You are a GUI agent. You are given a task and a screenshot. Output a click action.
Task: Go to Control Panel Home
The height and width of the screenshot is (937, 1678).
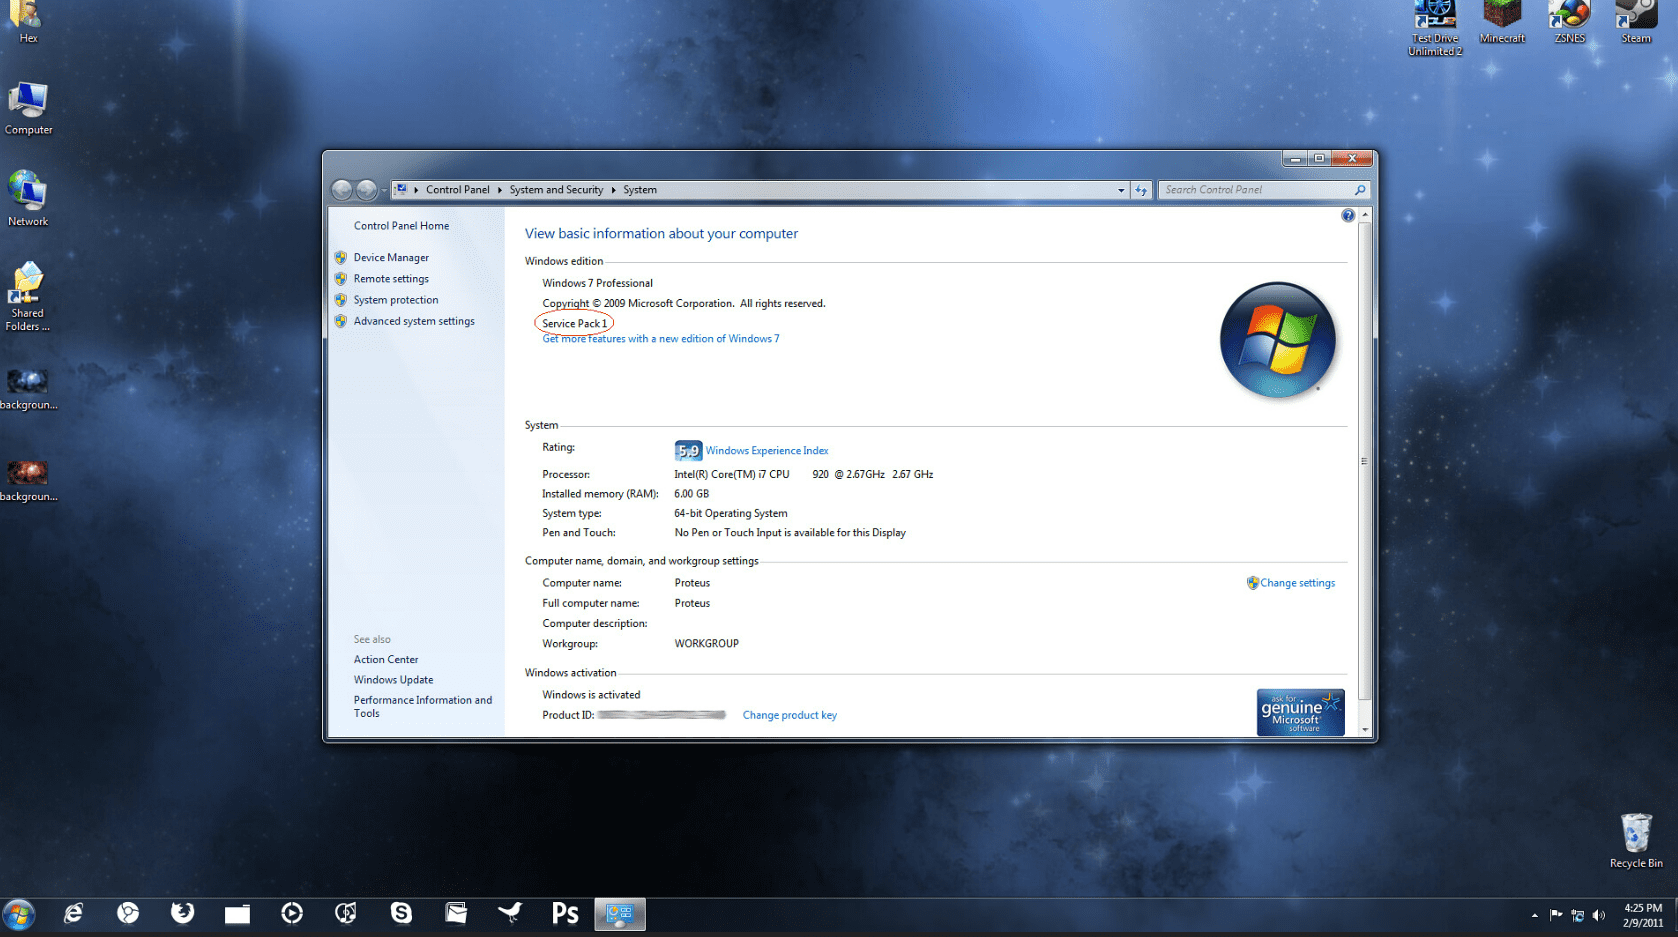tap(401, 226)
